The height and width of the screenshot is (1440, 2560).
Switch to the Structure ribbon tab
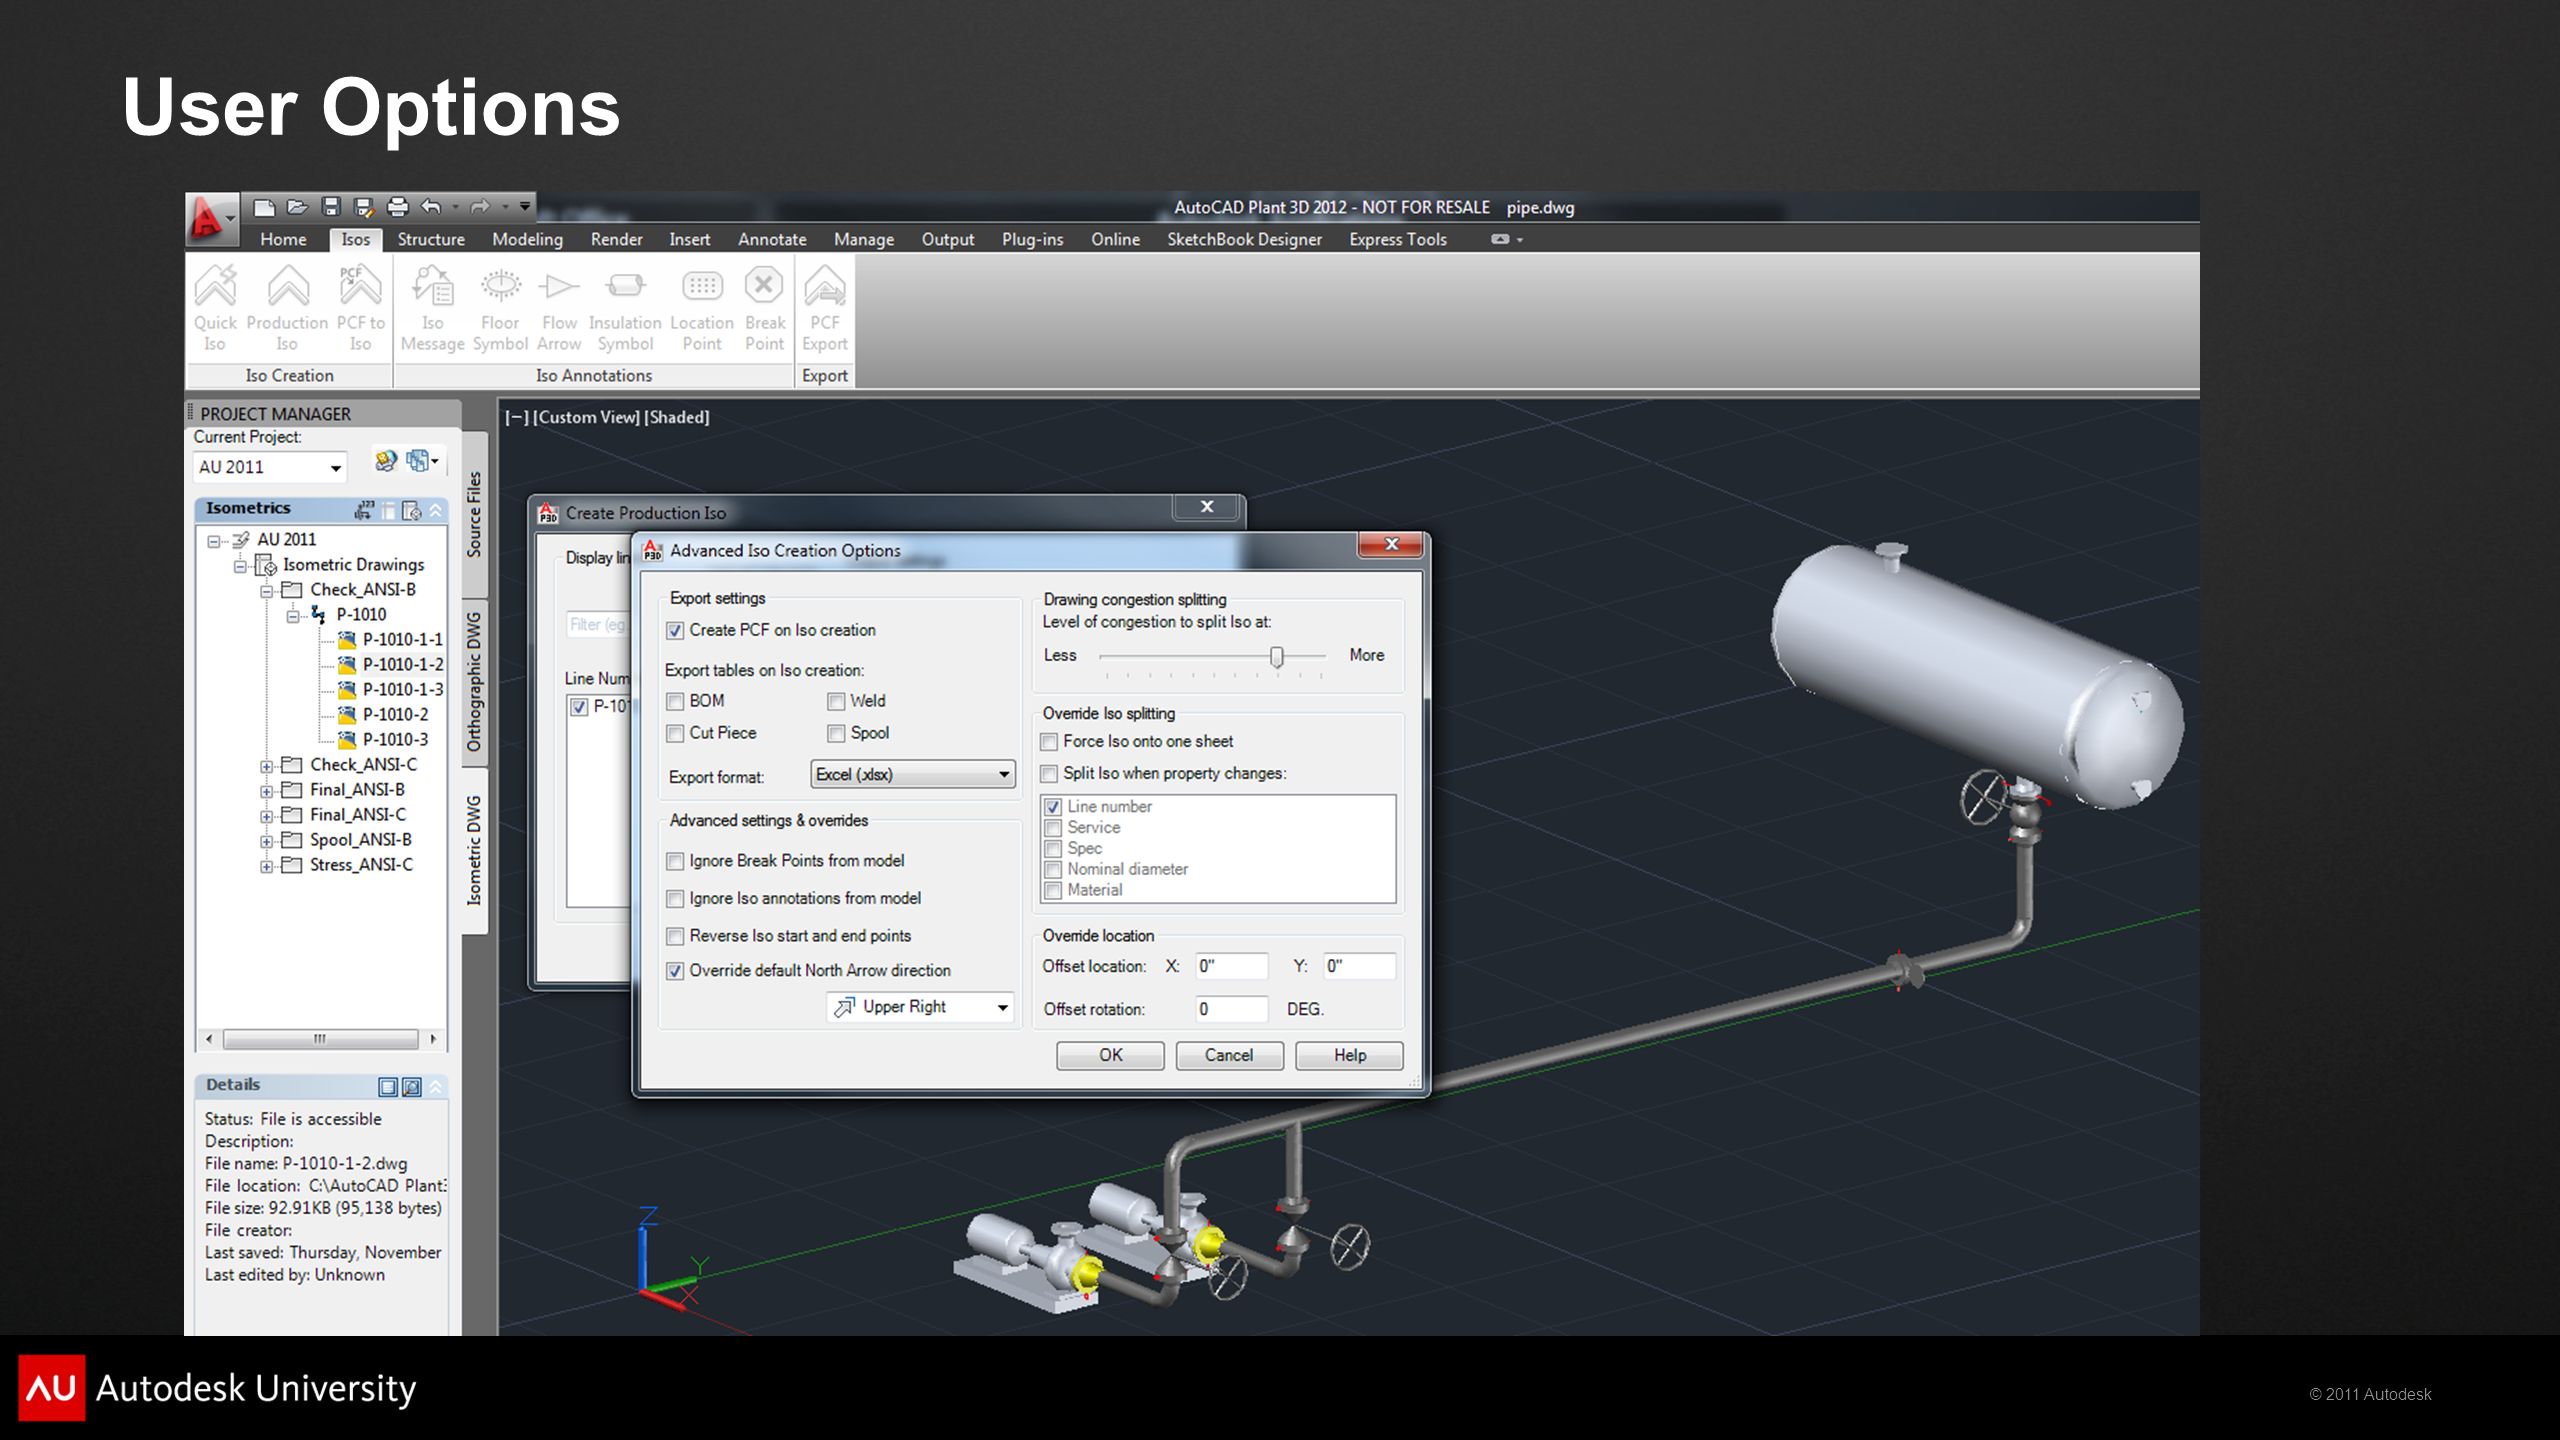tap(431, 239)
